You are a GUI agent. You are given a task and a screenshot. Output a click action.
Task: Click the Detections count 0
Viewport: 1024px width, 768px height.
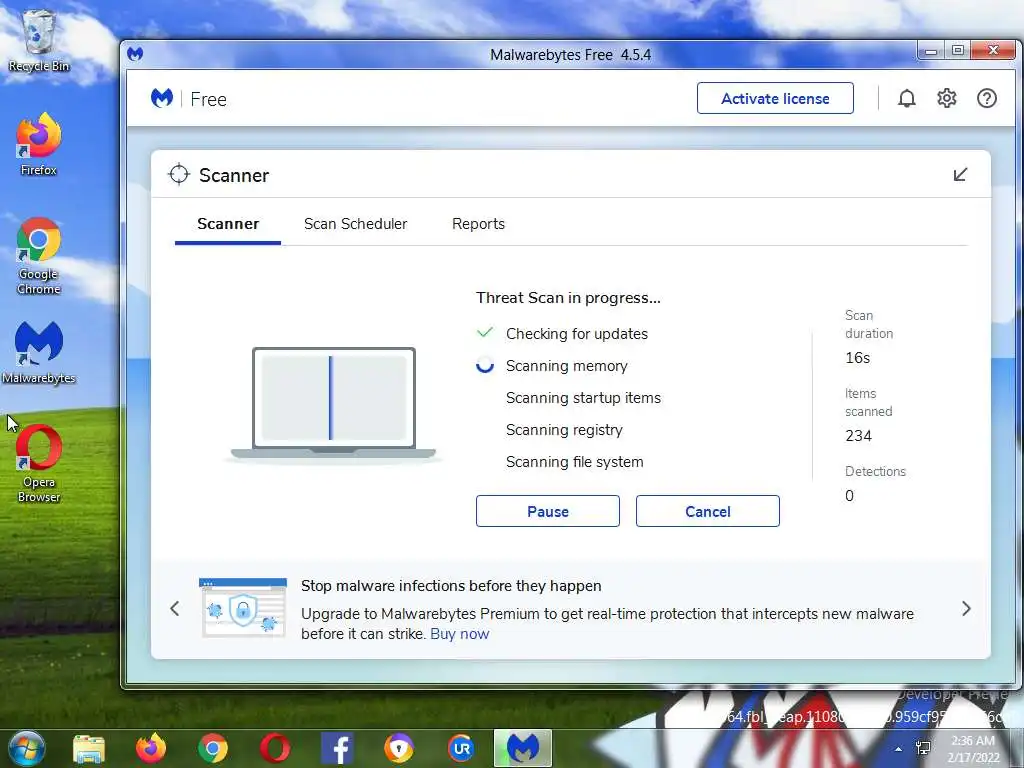[x=849, y=496]
